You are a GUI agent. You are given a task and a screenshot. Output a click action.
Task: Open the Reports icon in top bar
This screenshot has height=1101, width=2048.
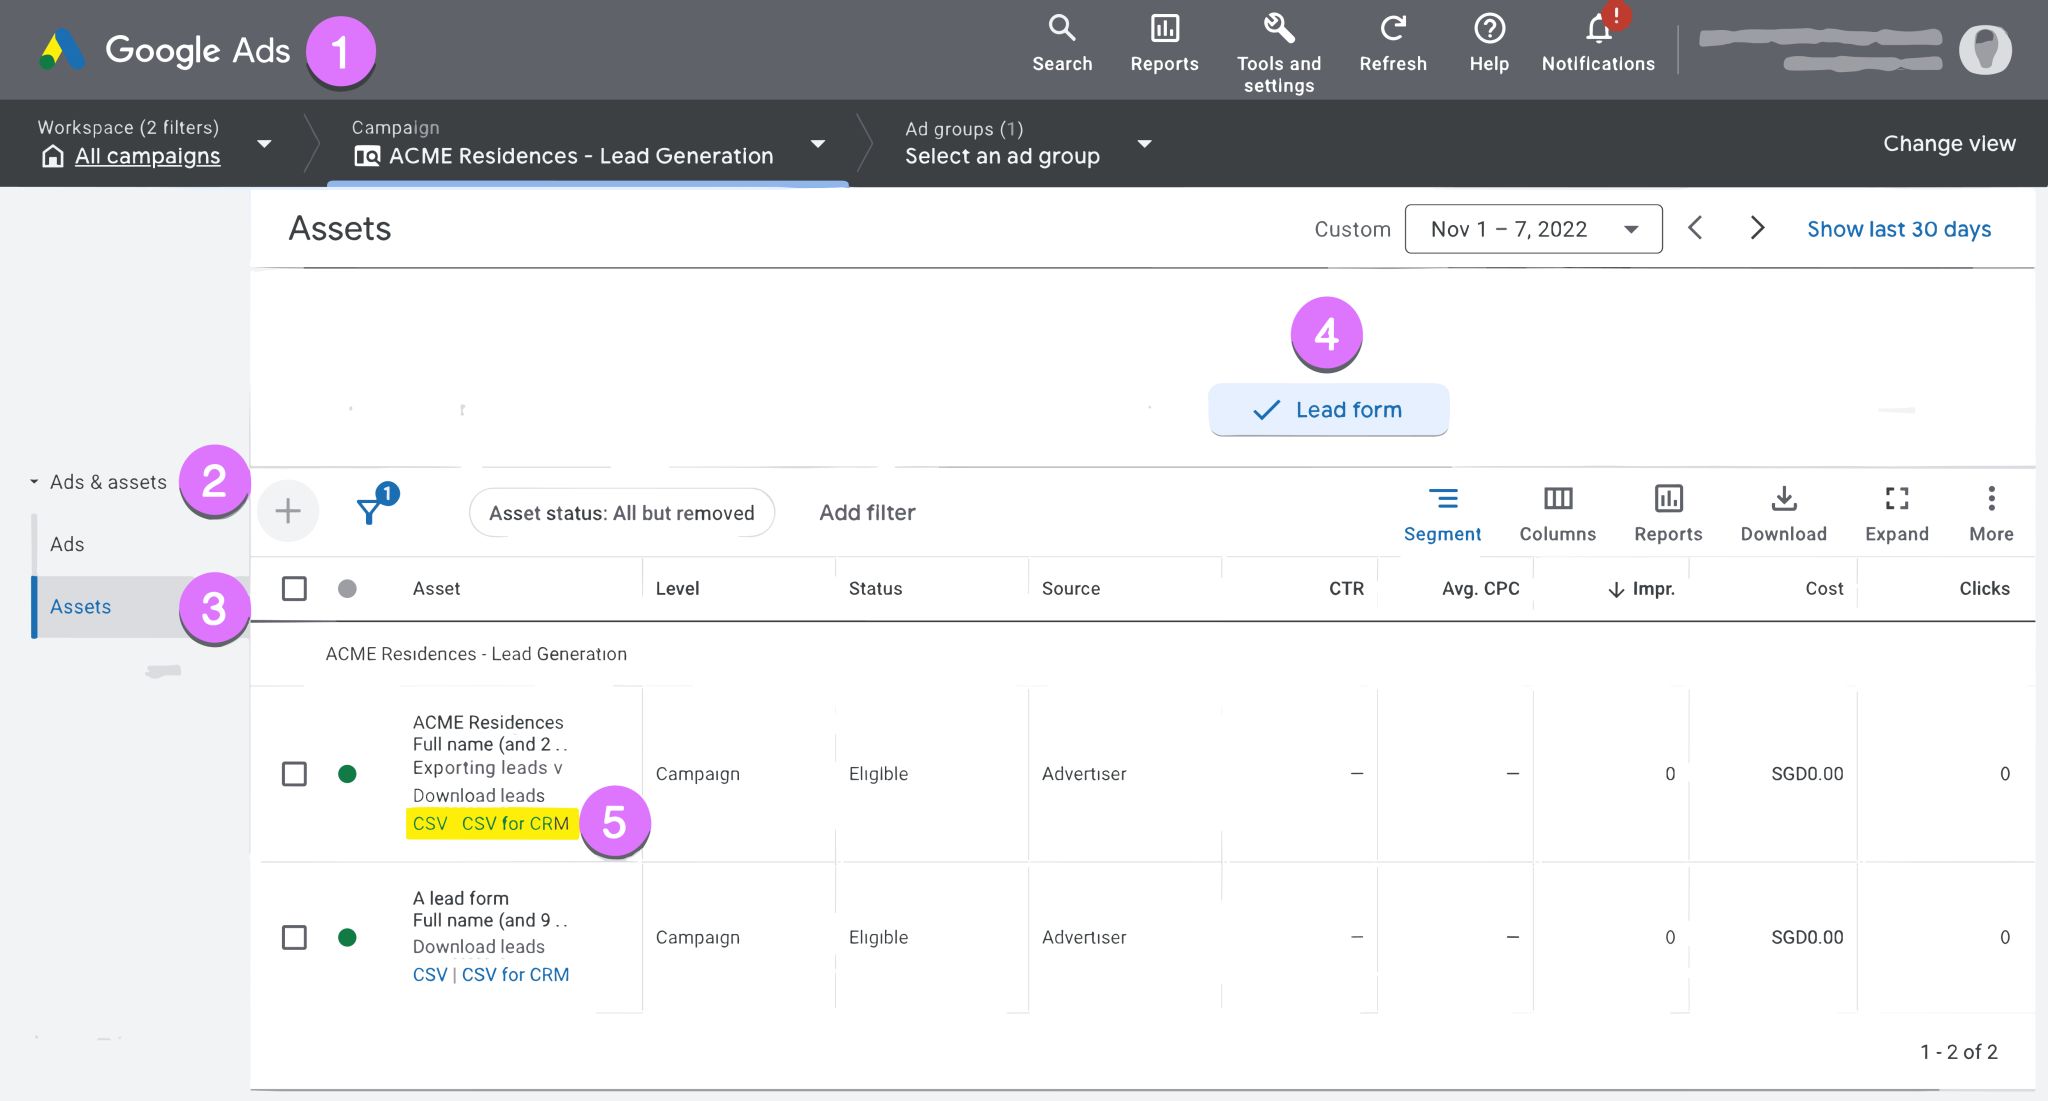(x=1164, y=29)
